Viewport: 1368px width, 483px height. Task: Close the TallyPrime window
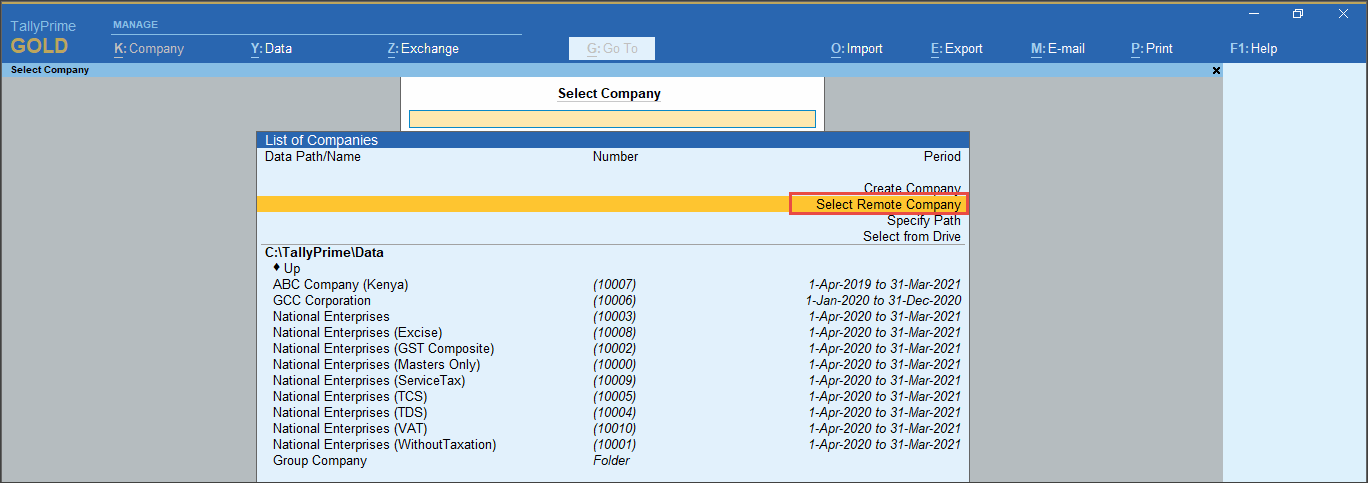(x=1344, y=14)
